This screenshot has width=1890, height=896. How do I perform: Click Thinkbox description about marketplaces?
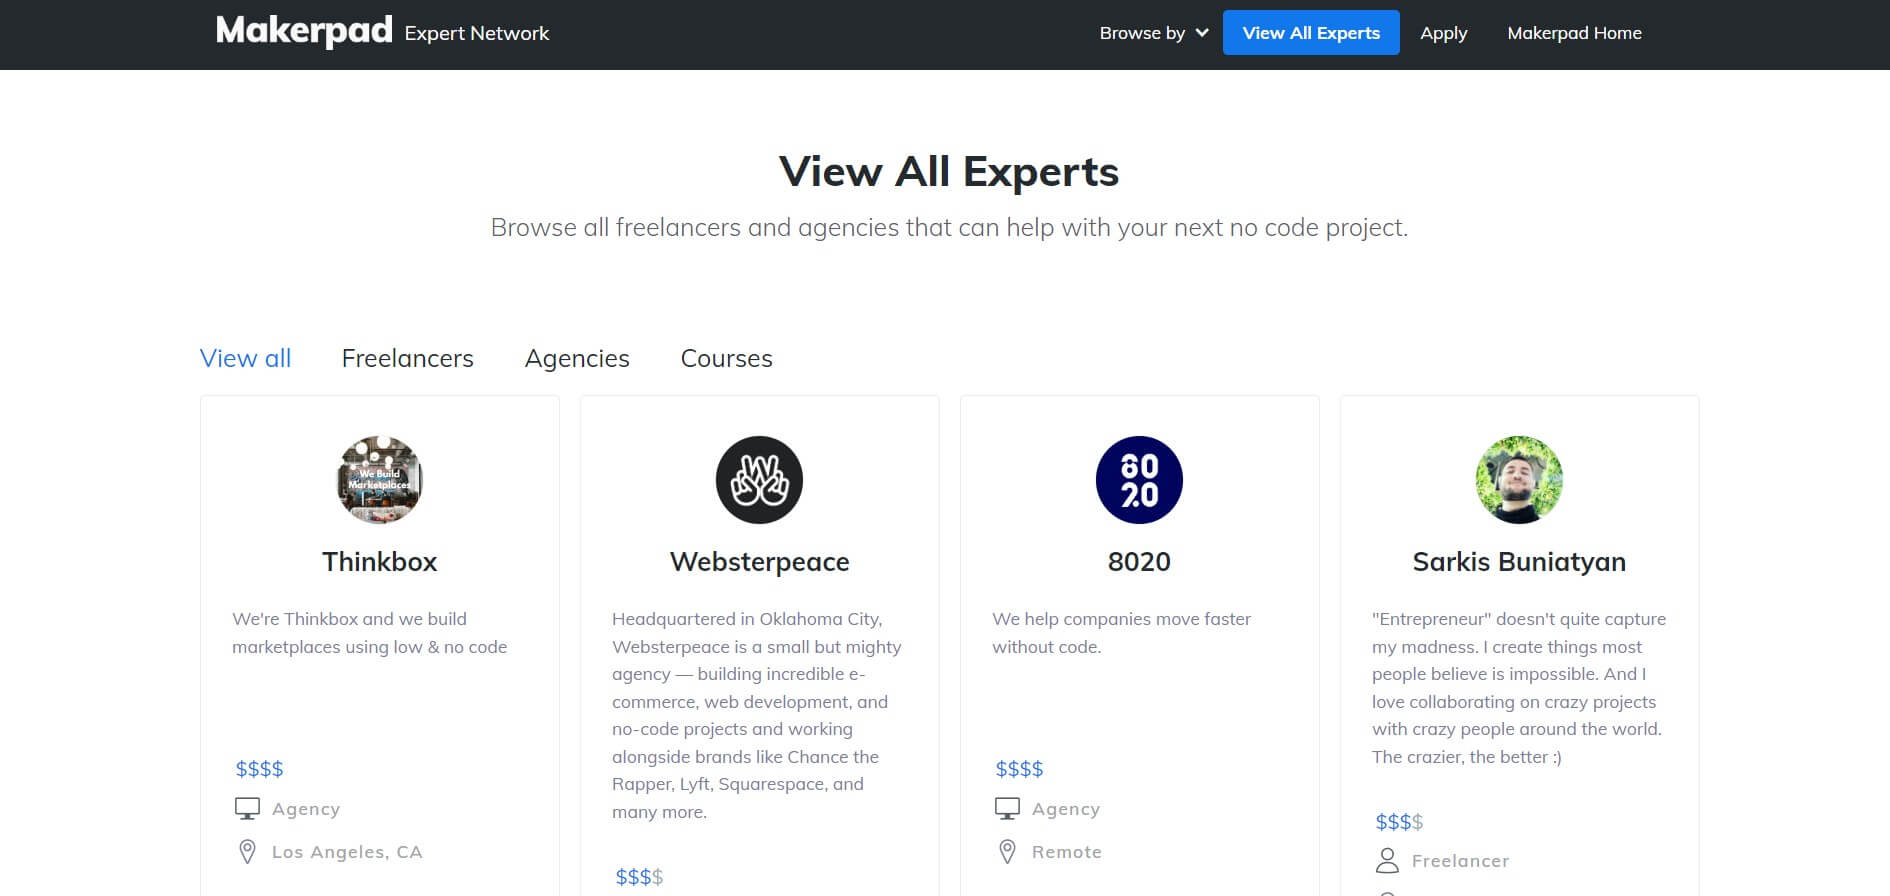[370, 633]
